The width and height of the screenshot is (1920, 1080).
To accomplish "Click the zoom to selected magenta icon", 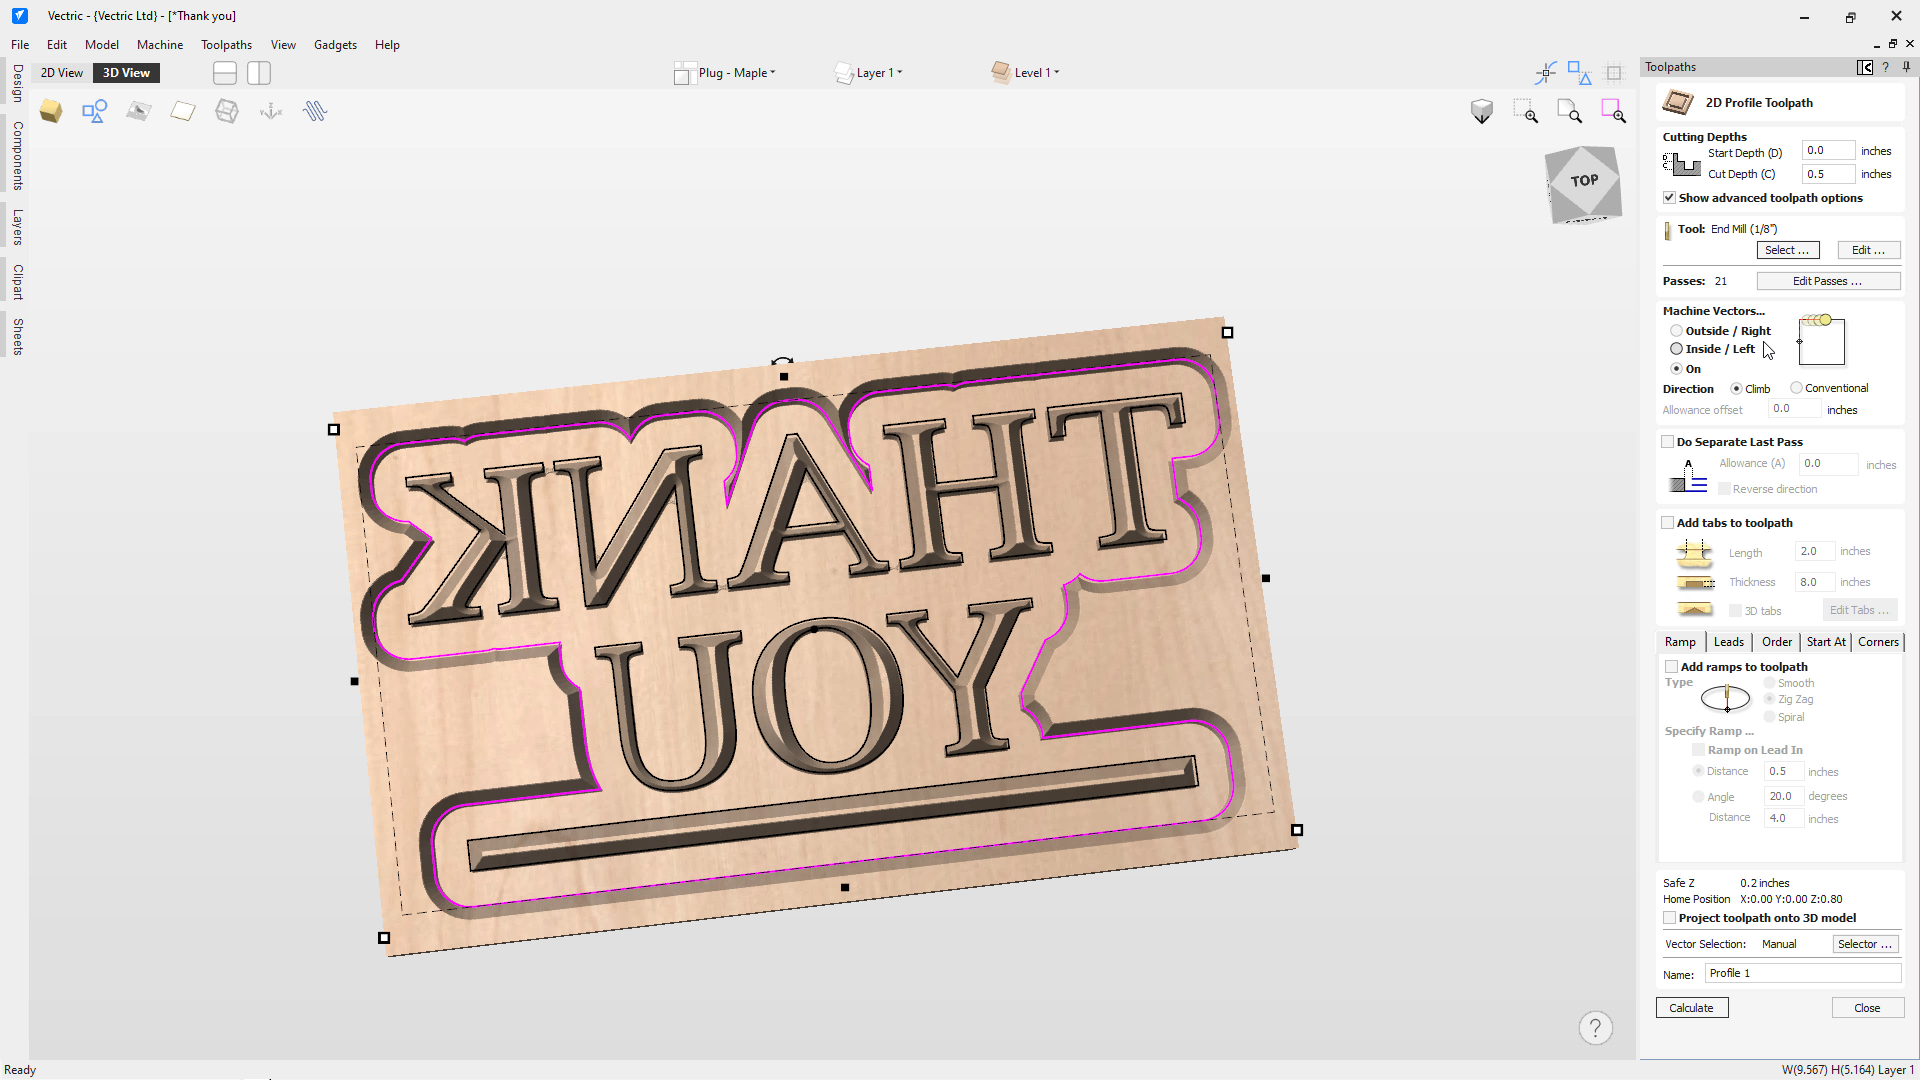I will pyautogui.click(x=1613, y=111).
